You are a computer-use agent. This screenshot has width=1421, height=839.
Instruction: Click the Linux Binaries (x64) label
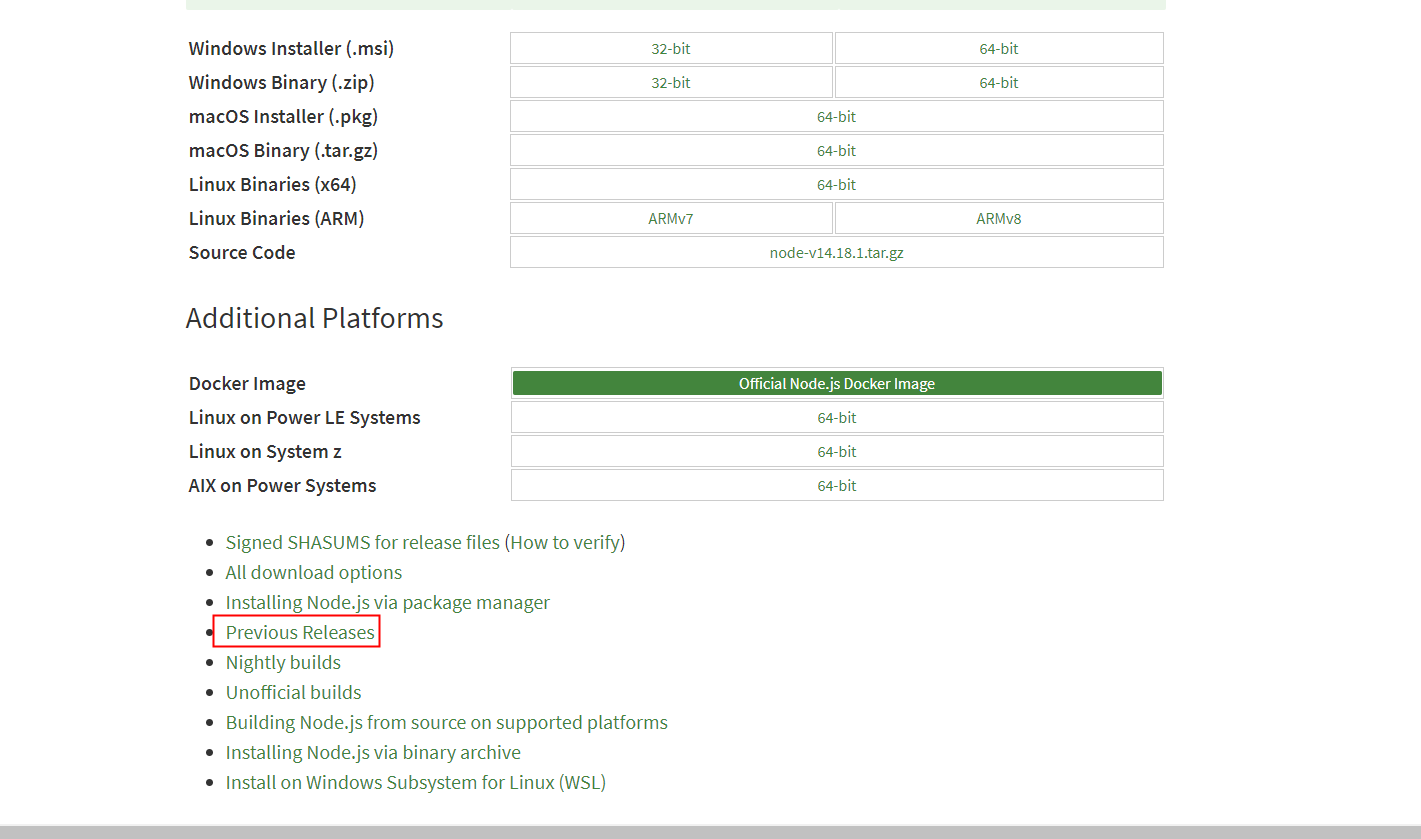point(272,184)
